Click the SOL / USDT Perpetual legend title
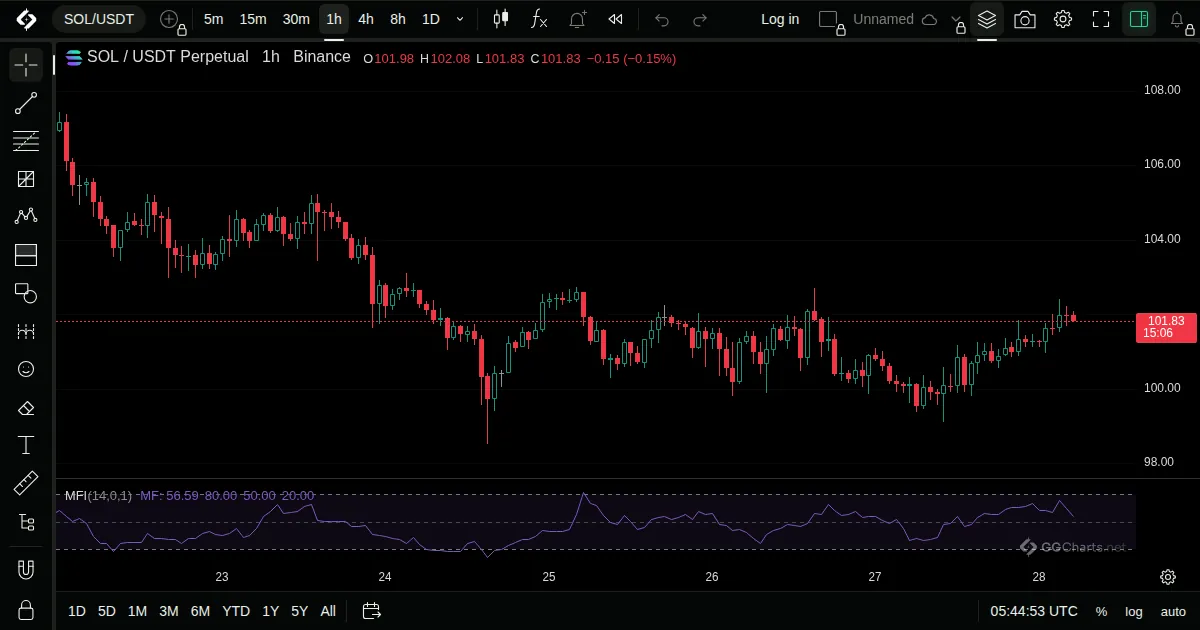The height and width of the screenshot is (630, 1200). tap(168, 57)
